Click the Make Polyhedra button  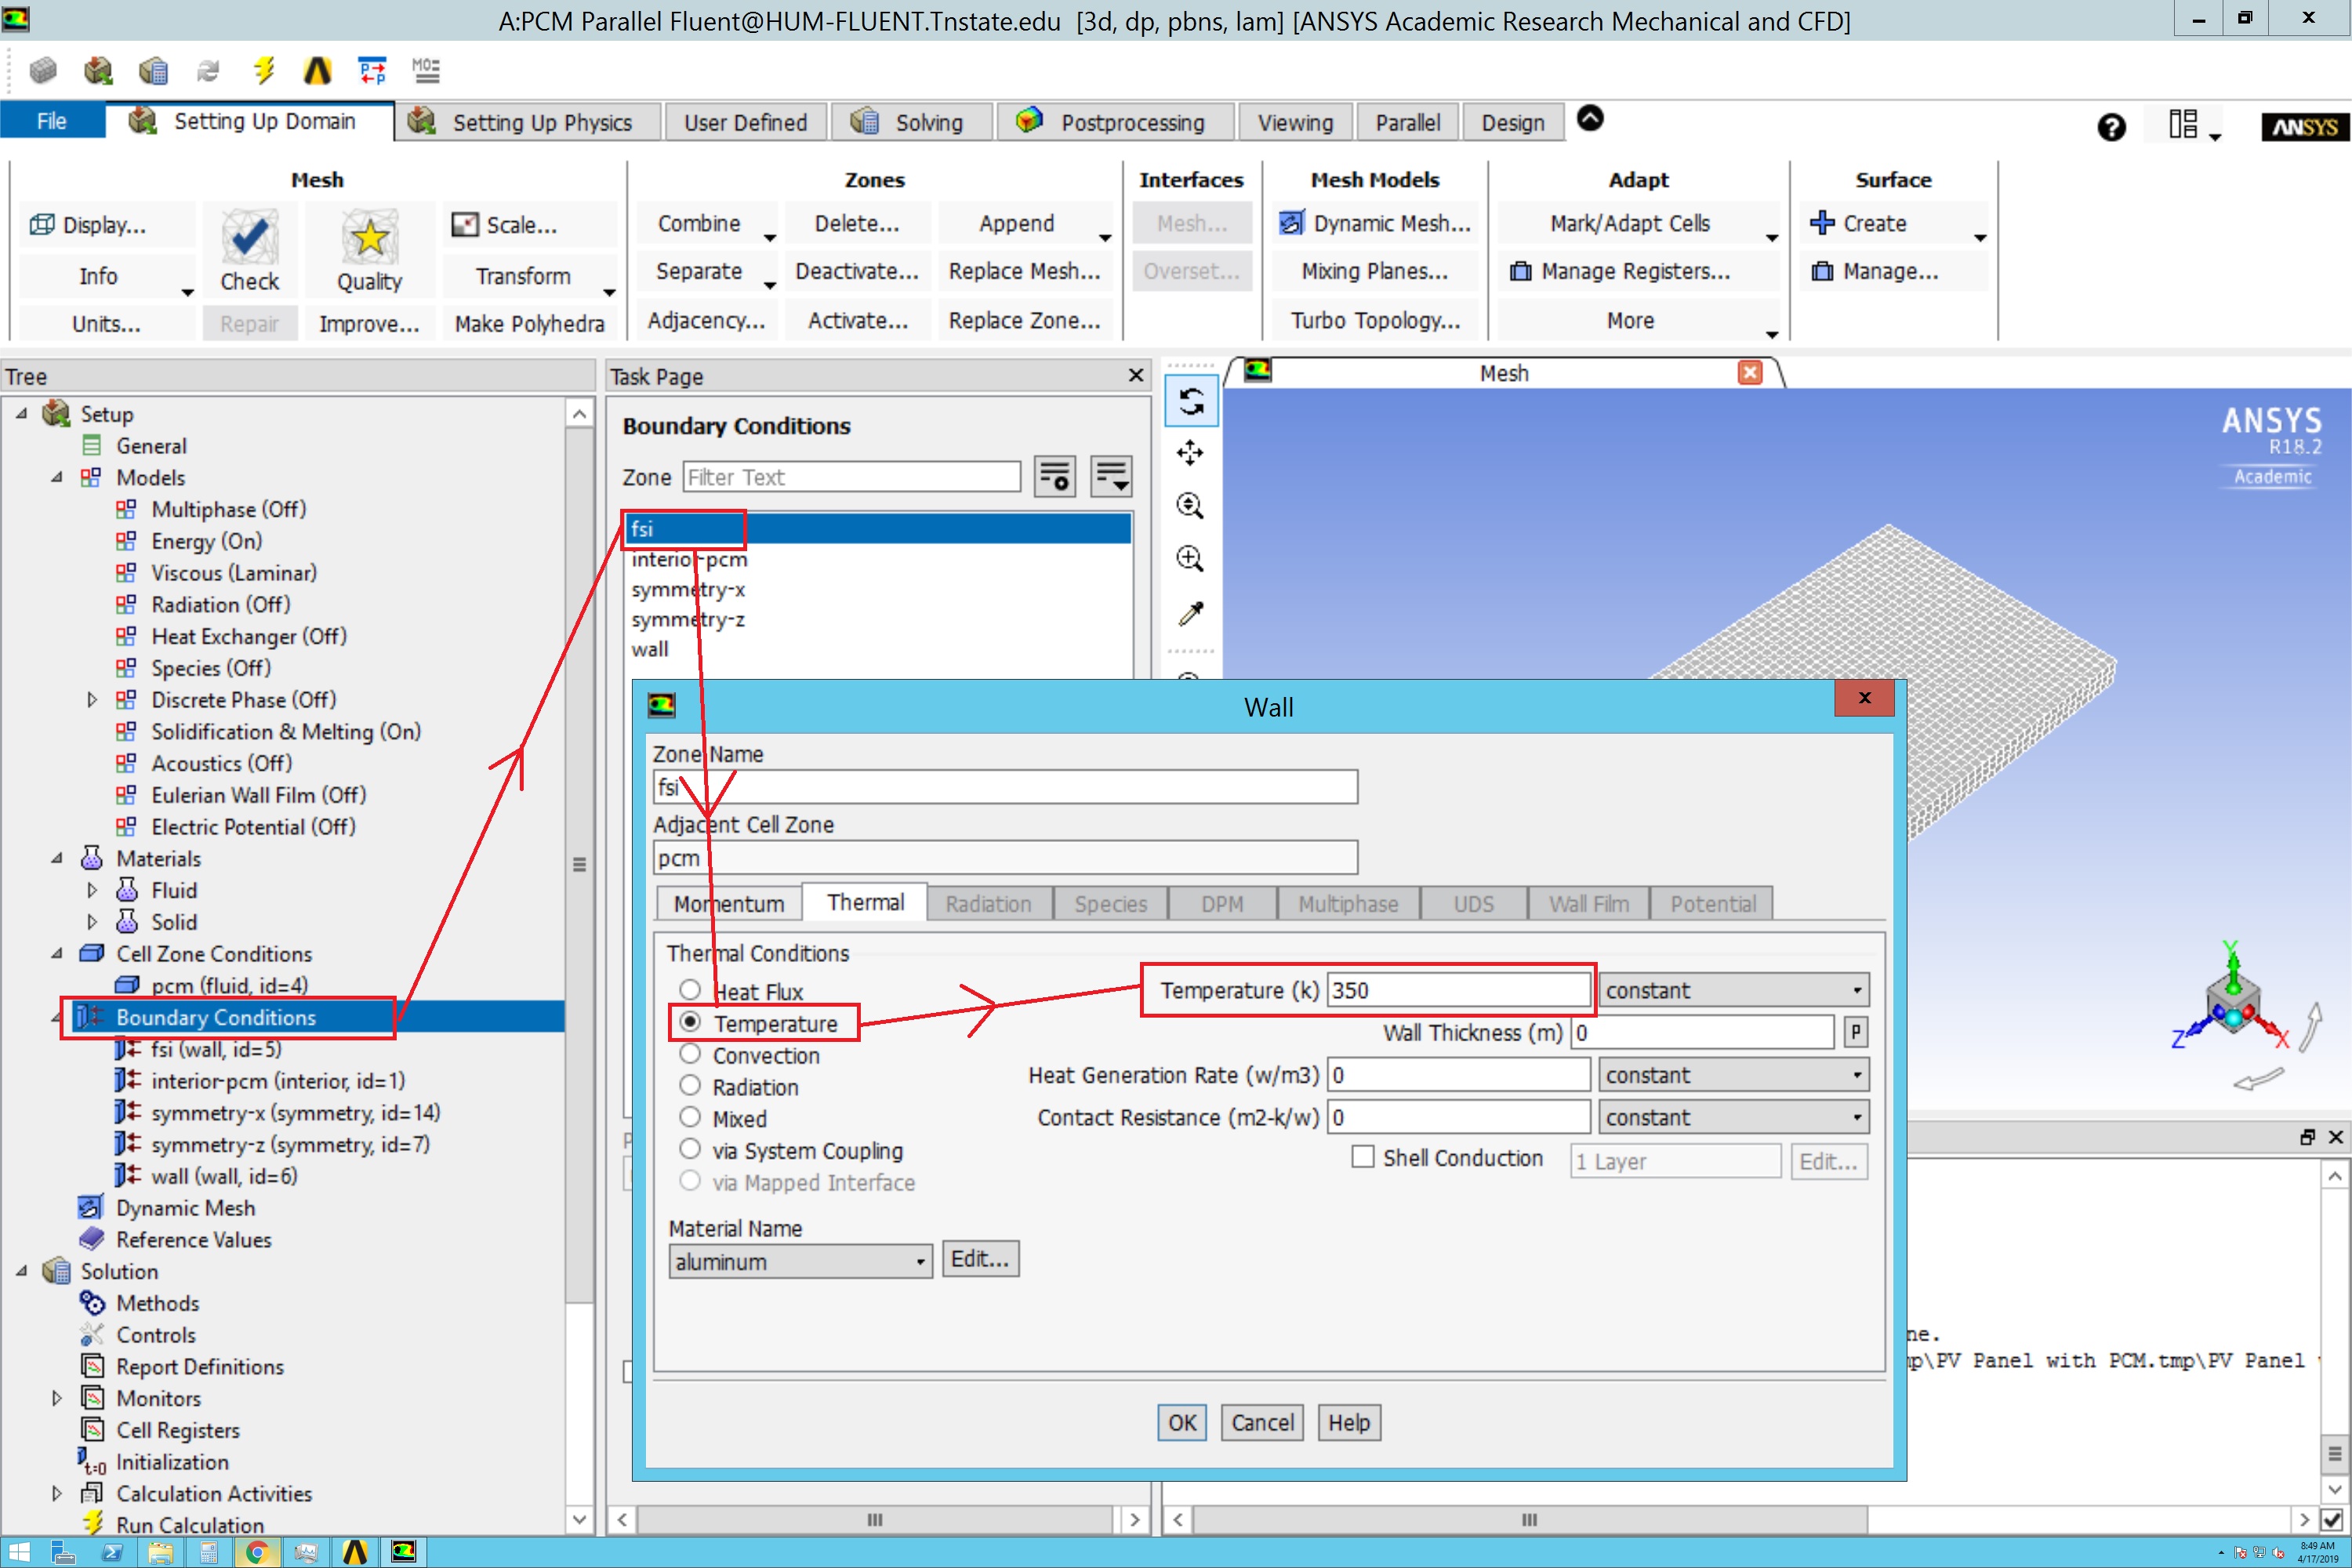point(529,323)
